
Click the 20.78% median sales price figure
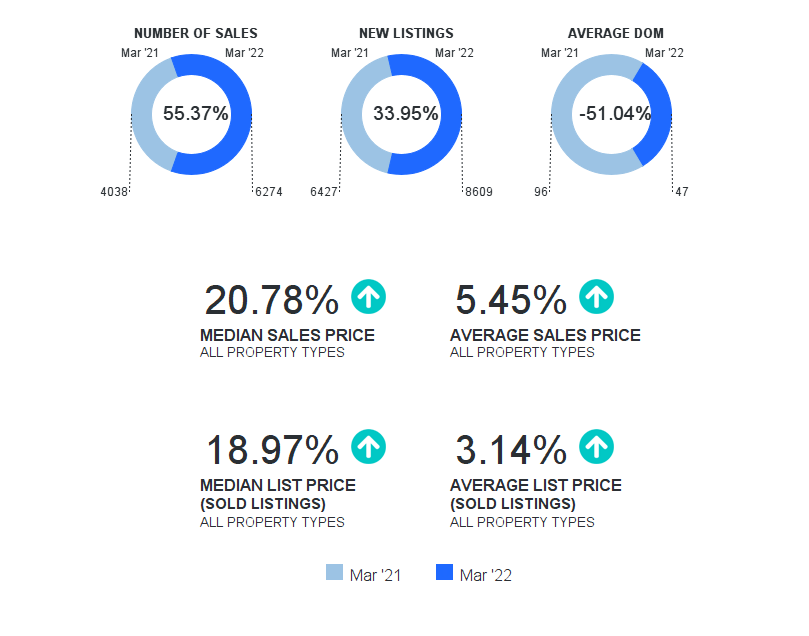pos(271,300)
